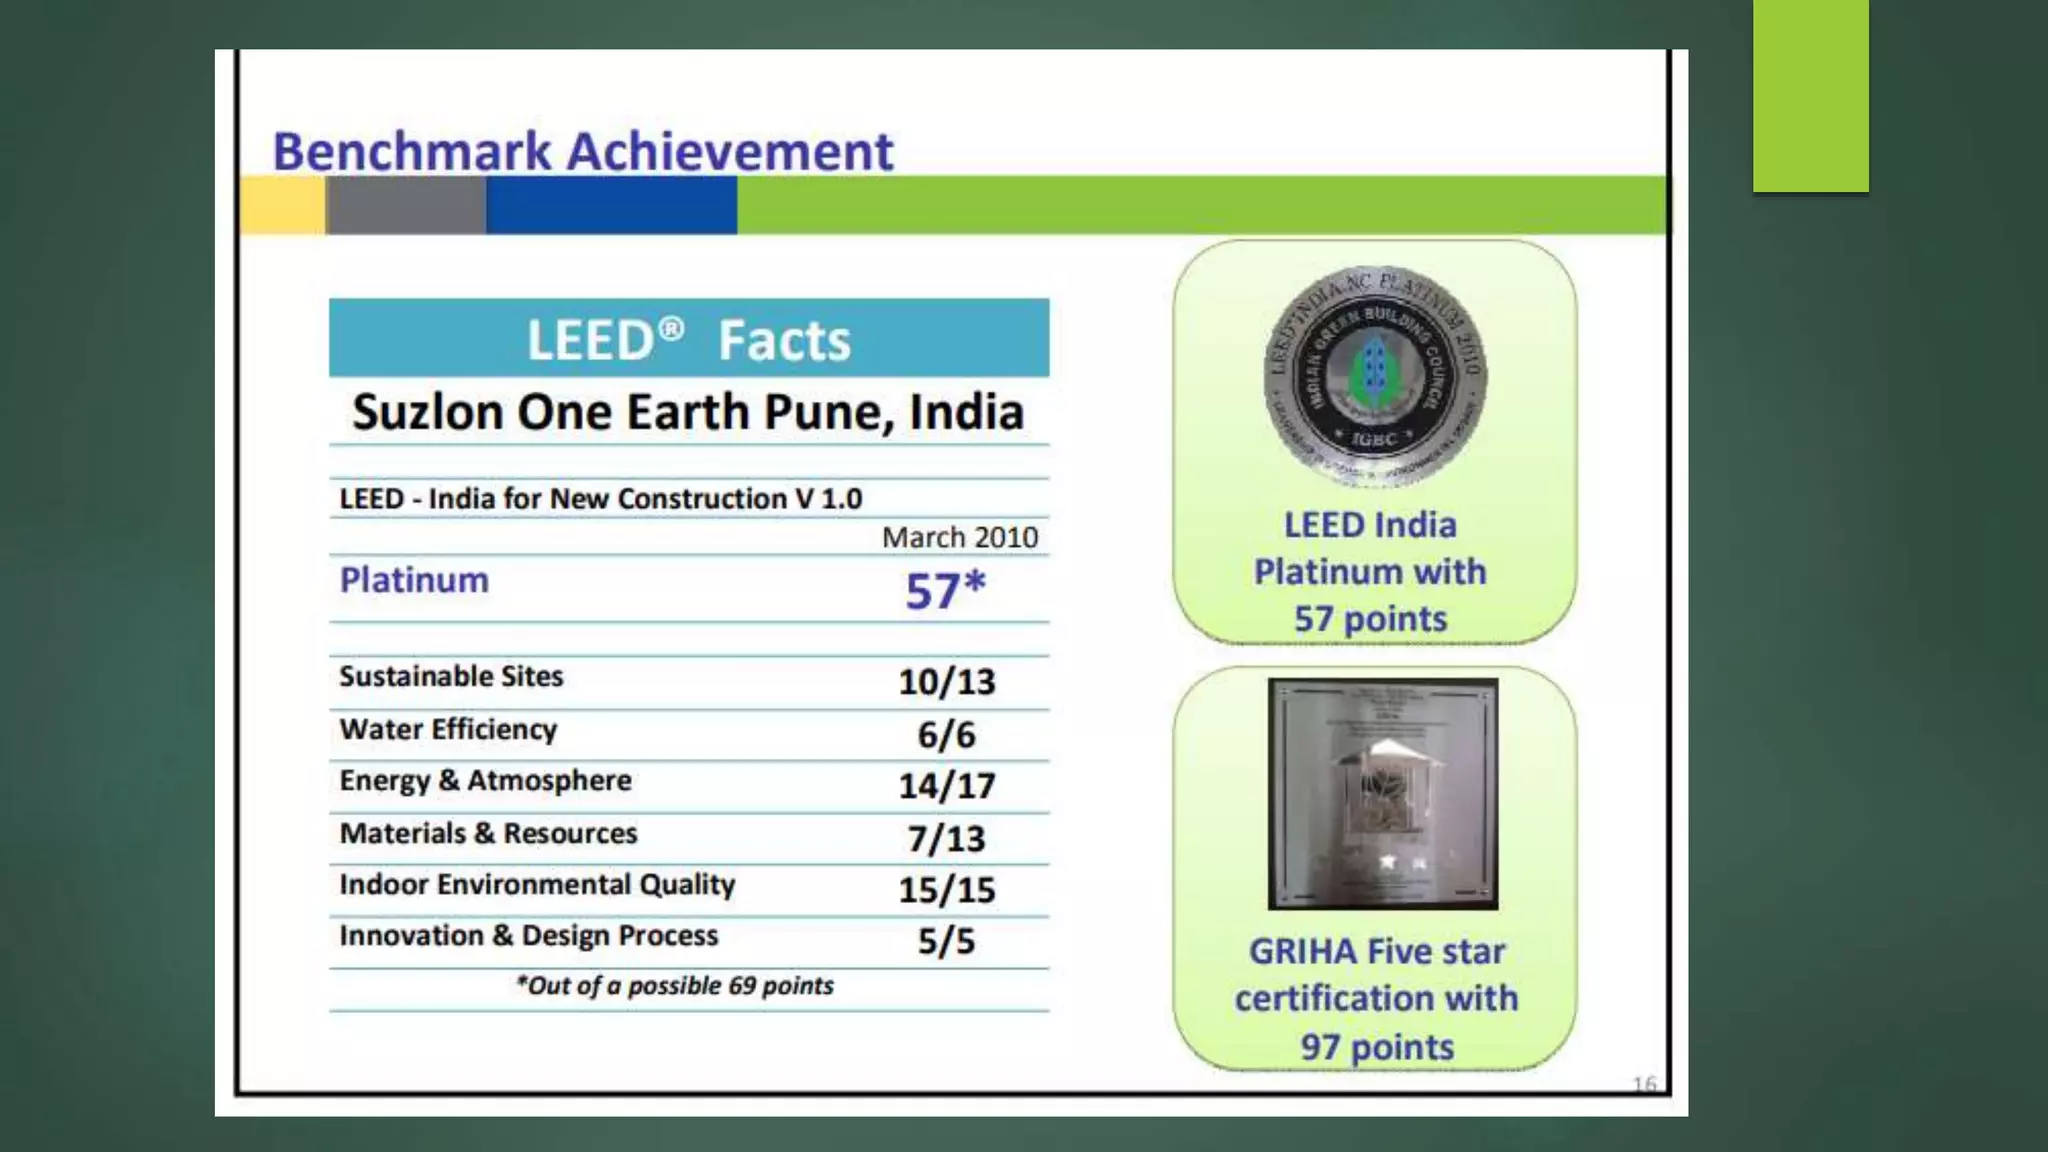This screenshot has height=1152, width=2048.
Task: Click the IGBC platinum medallion image
Action: [1375, 376]
